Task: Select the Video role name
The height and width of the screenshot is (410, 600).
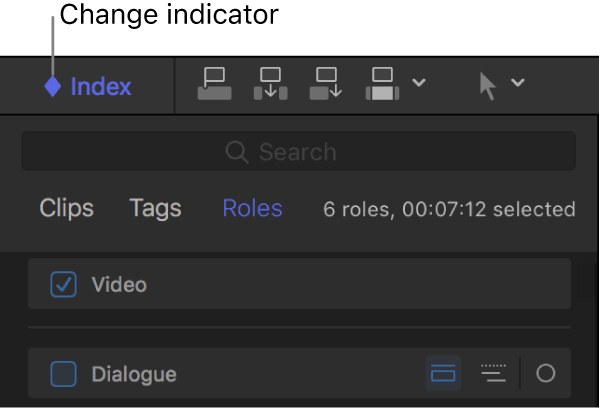Action: point(119,285)
